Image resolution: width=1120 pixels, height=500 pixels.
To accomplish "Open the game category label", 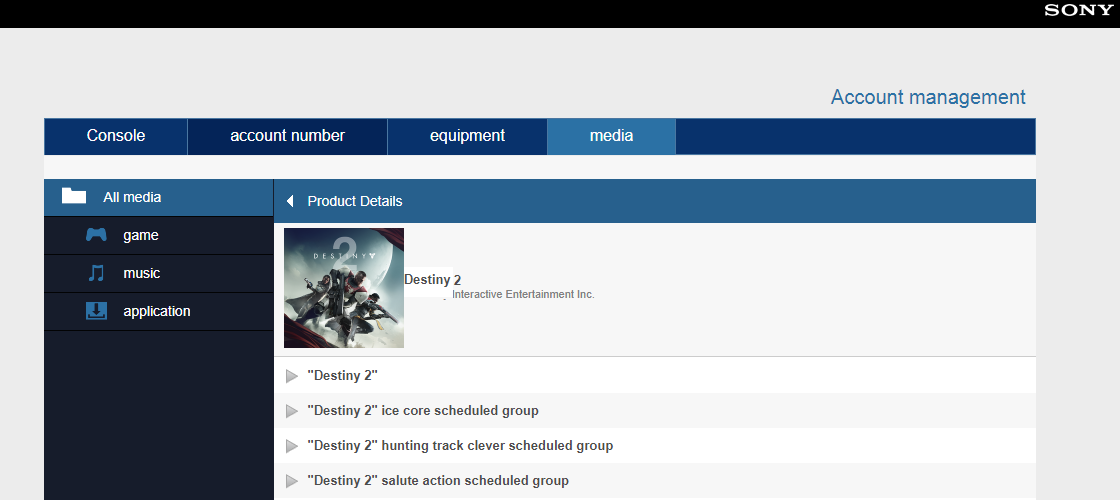I will (141, 235).
